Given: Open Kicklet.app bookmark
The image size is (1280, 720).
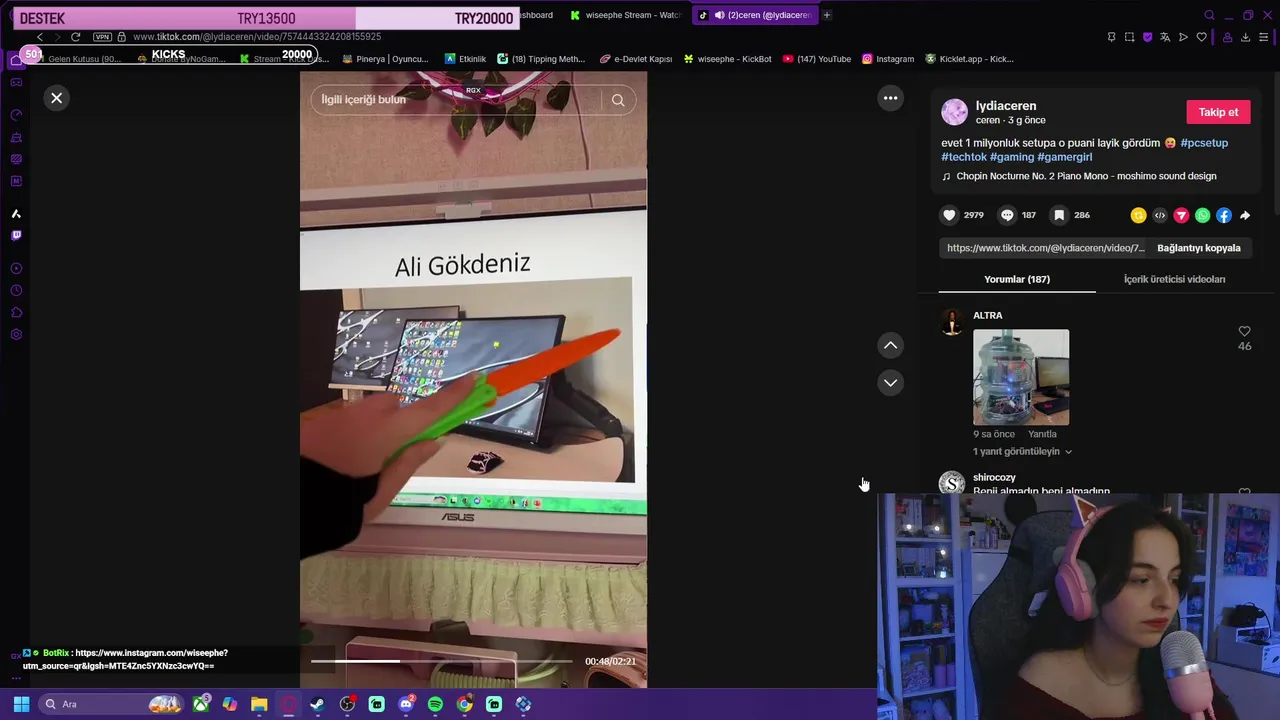Looking at the screenshot, I should tap(969, 59).
